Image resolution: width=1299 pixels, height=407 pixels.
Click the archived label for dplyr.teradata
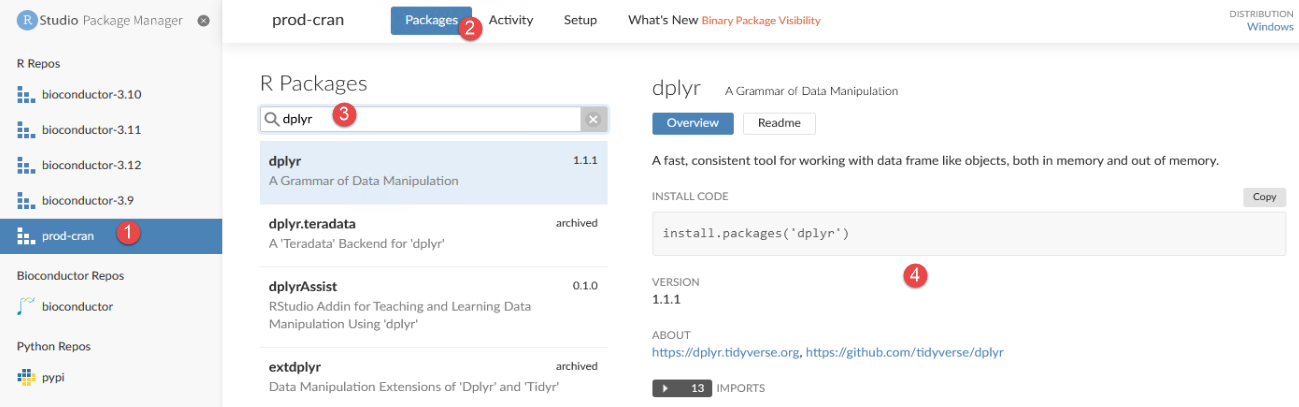coord(577,223)
